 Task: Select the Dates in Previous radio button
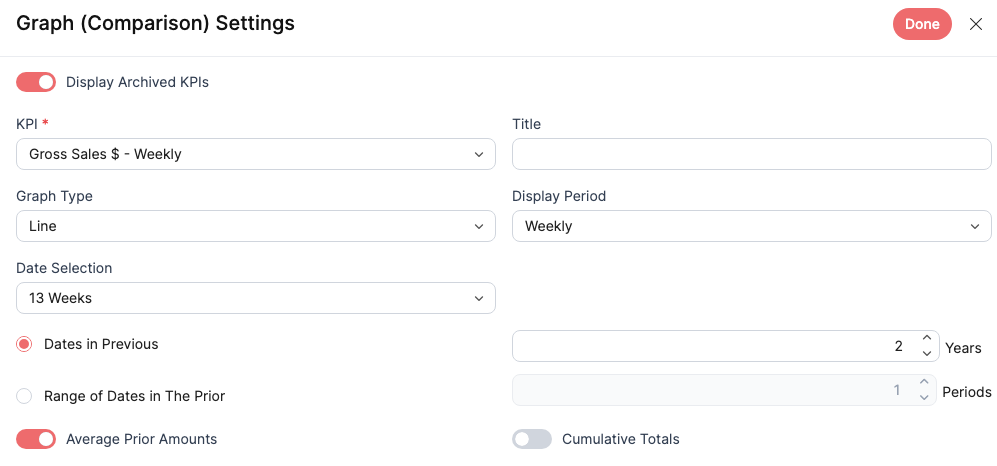click(x=24, y=344)
